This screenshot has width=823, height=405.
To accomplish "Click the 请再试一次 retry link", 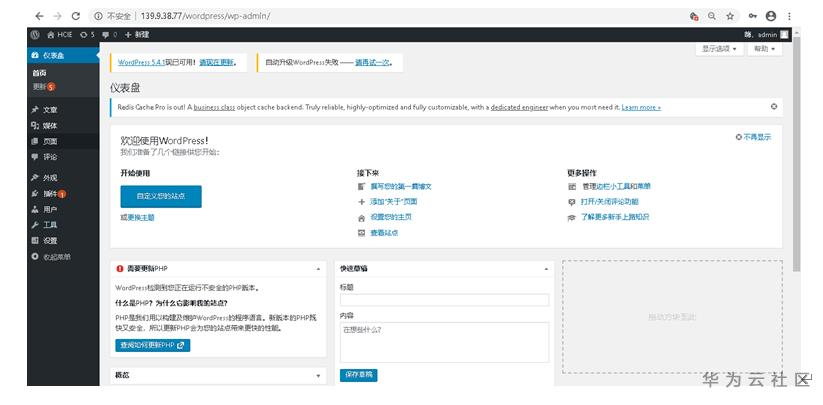I will [x=372, y=62].
